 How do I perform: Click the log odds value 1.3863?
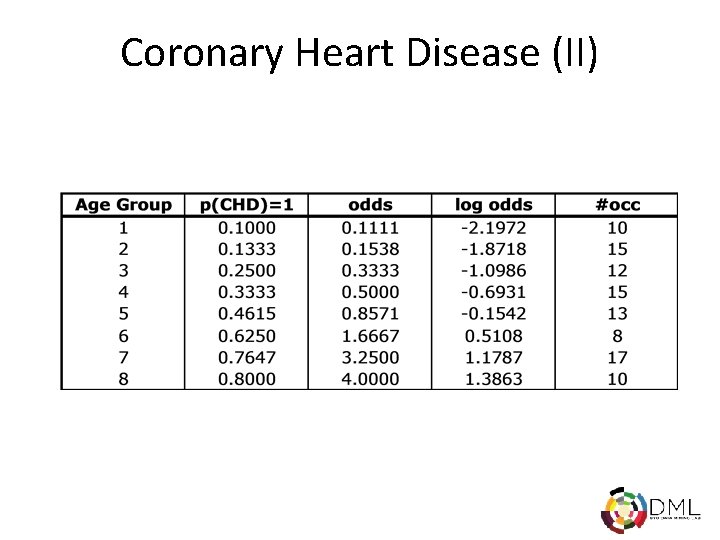tap(496, 379)
